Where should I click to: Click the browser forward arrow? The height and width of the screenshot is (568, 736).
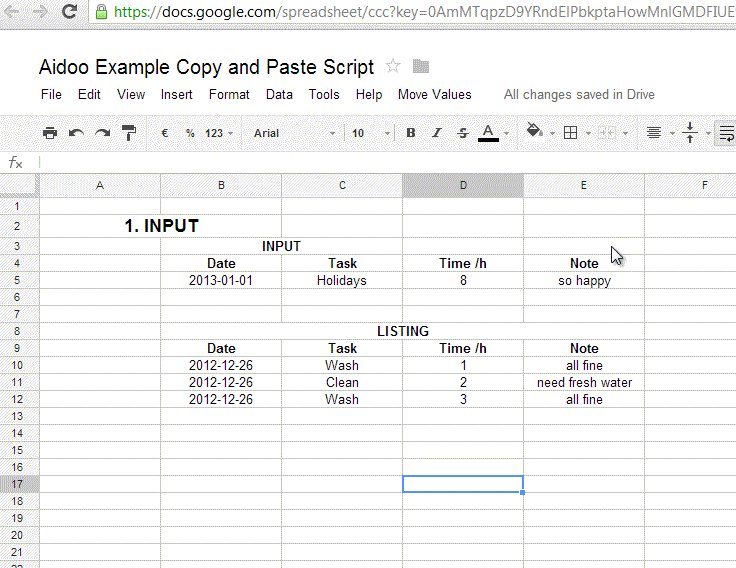click(40, 11)
